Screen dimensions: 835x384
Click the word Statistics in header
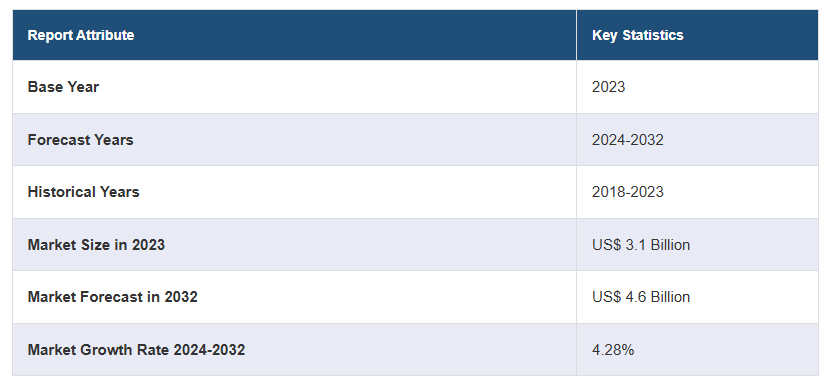point(653,35)
